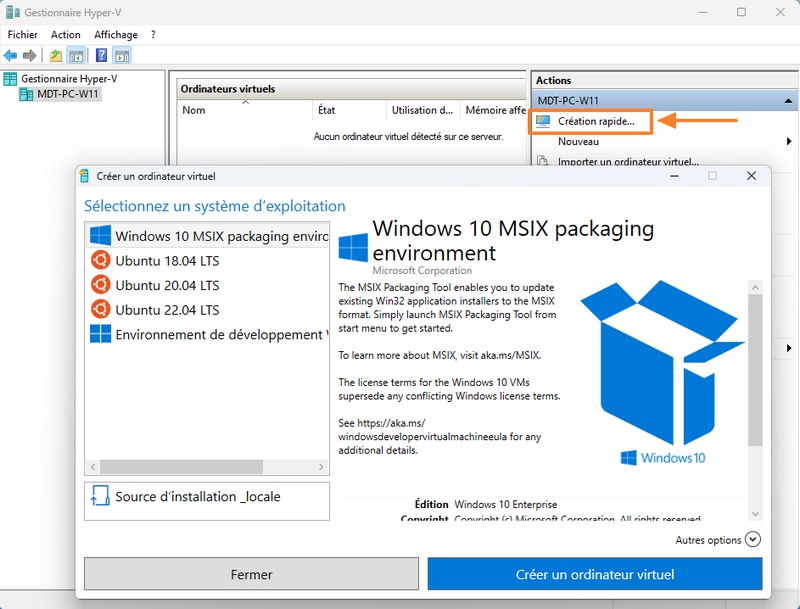Image resolution: width=800 pixels, height=609 pixels.
Task: Close the Créer un ordinateur virtuel dialog
Action: coord(751,176)
